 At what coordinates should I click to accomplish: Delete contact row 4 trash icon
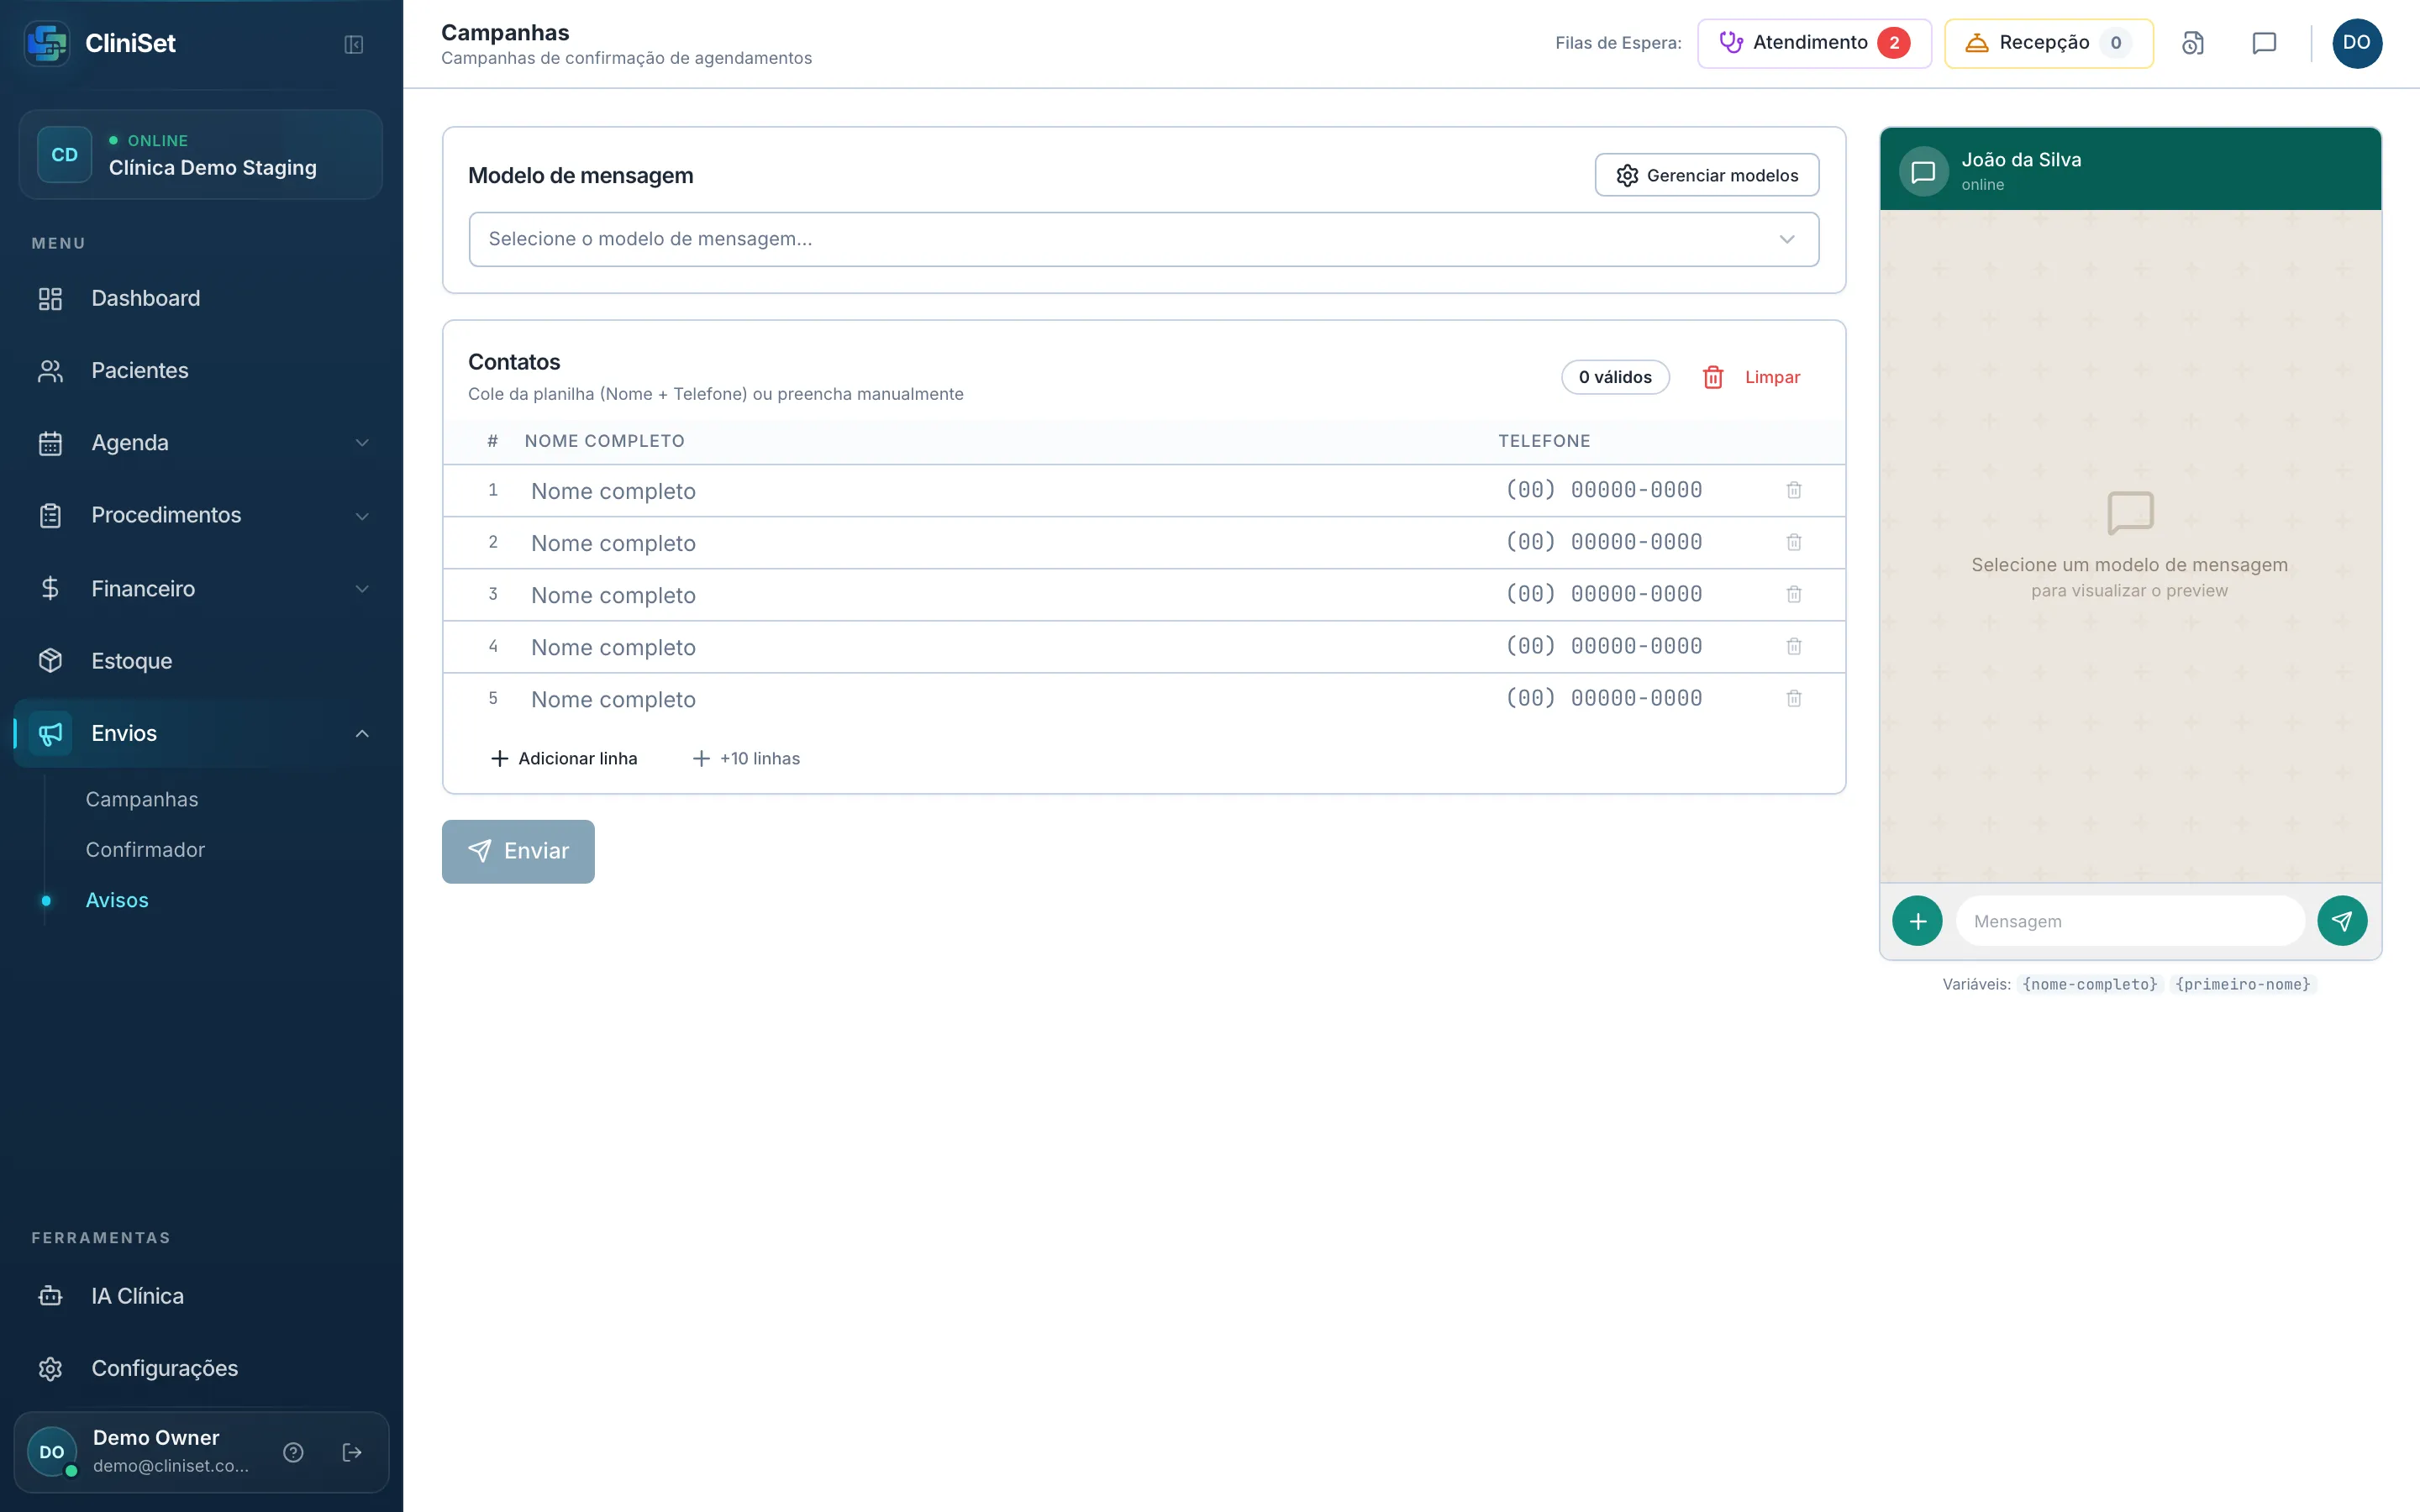point(1794,646)
